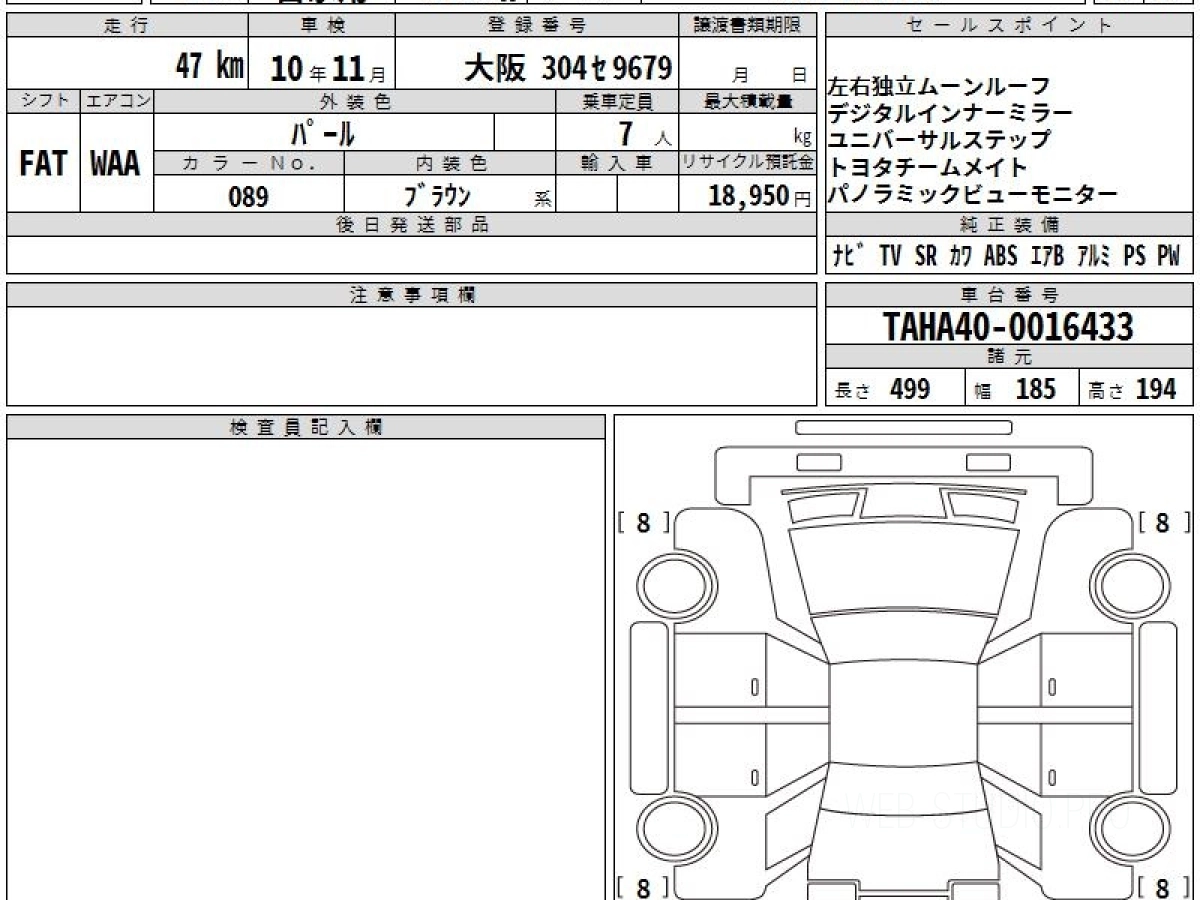Click the 後日発送部品 header bar

tap(412, 225)
